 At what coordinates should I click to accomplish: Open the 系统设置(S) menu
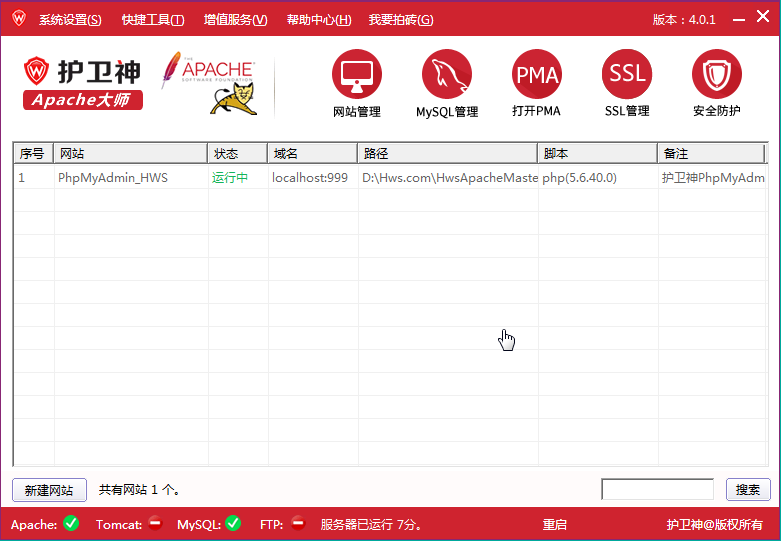coord(70,20)
